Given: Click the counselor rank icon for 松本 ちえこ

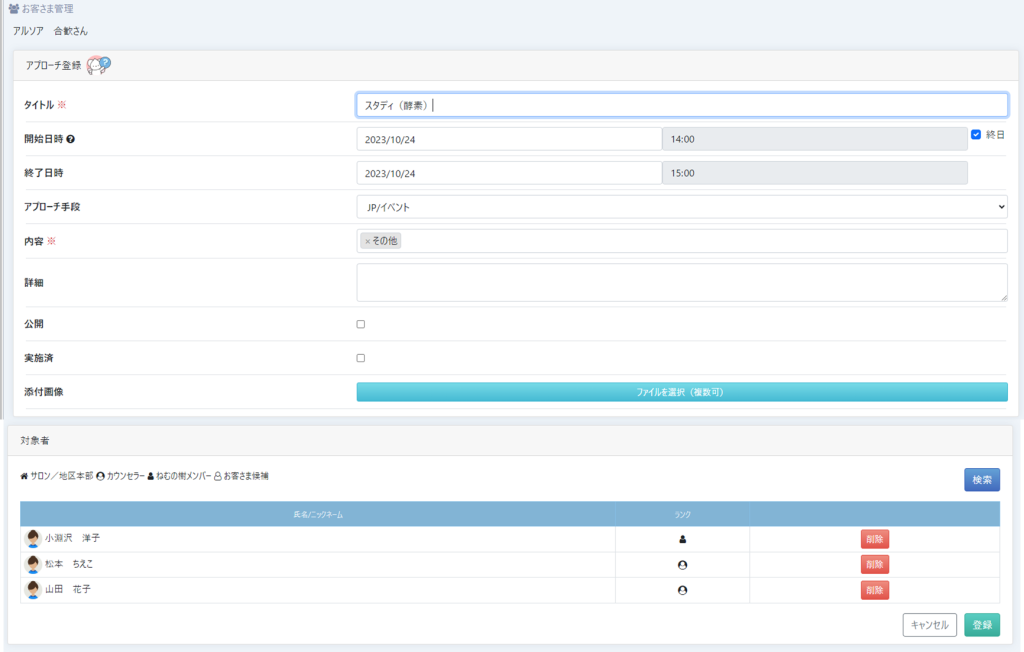Looking at the screenshot, I should click(x=682, y=565).
